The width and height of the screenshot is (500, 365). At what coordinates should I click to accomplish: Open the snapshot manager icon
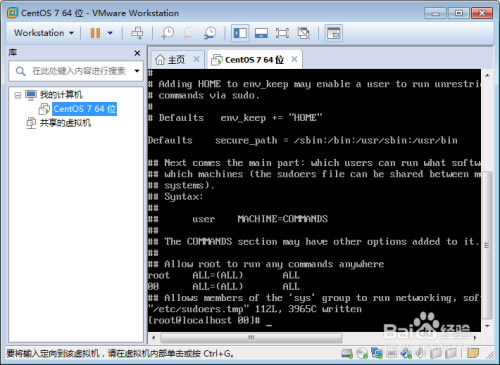pos(210,33)
